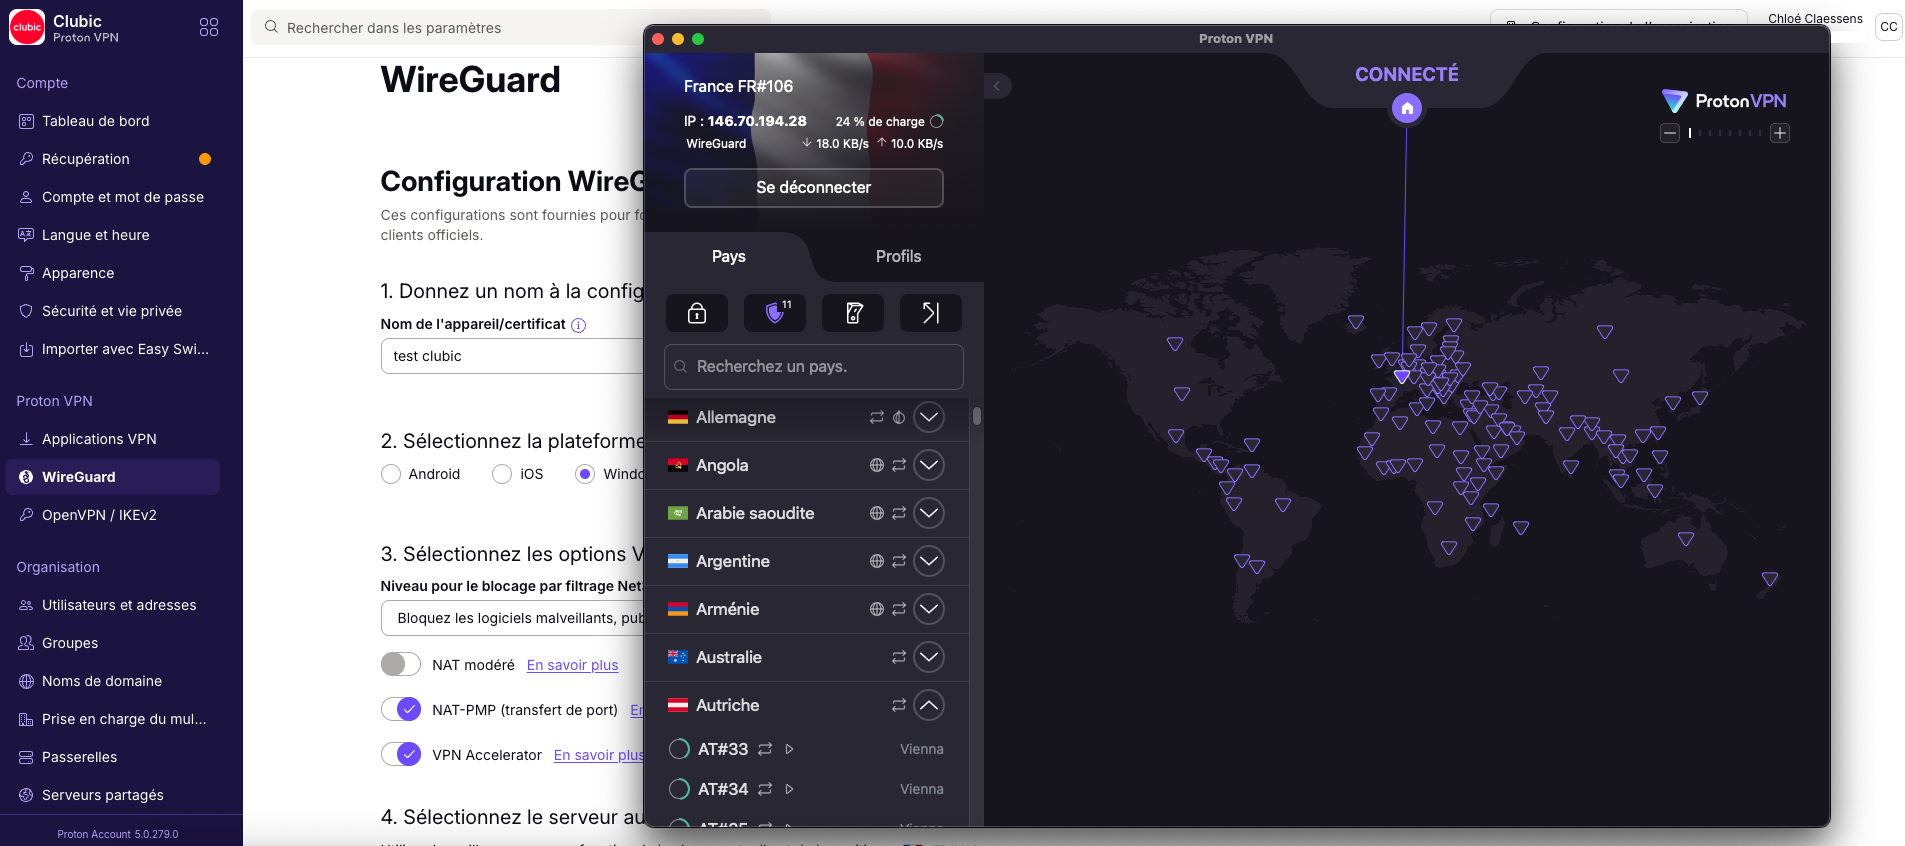Image resolution: width=1905 pixels, height=846 pixels.
Task: Expand the Australie server list
Action: (x=929, y=657)
